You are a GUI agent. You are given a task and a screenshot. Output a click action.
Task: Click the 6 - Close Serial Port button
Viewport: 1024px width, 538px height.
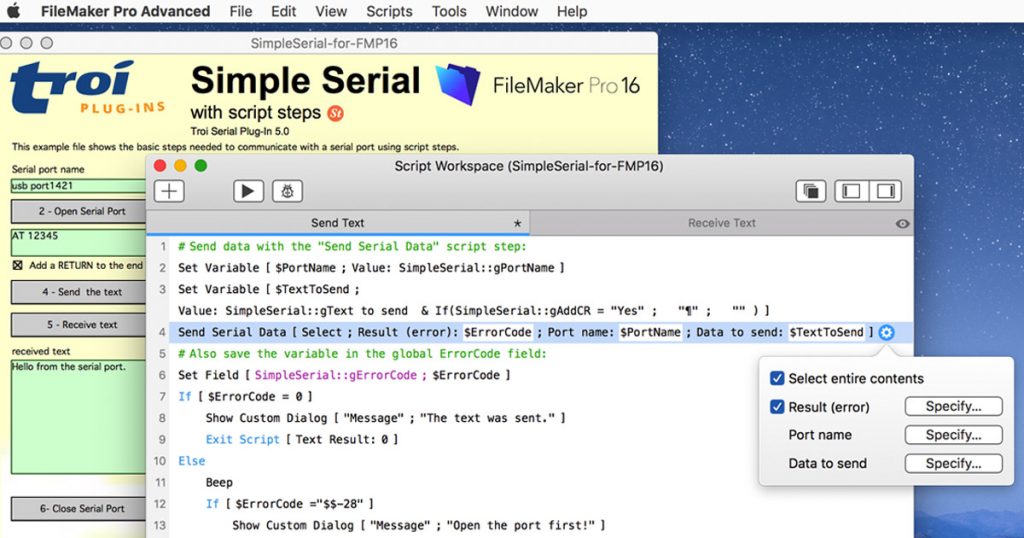78,509
